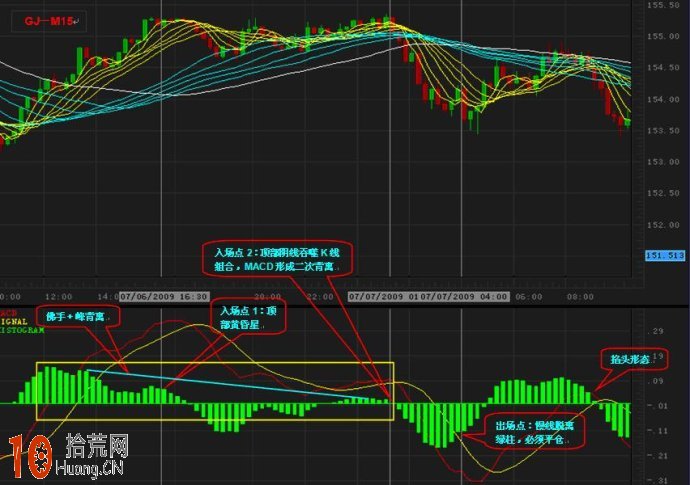
Task: Click the 153.50 price axis label
Action: (x=663, y=131)
